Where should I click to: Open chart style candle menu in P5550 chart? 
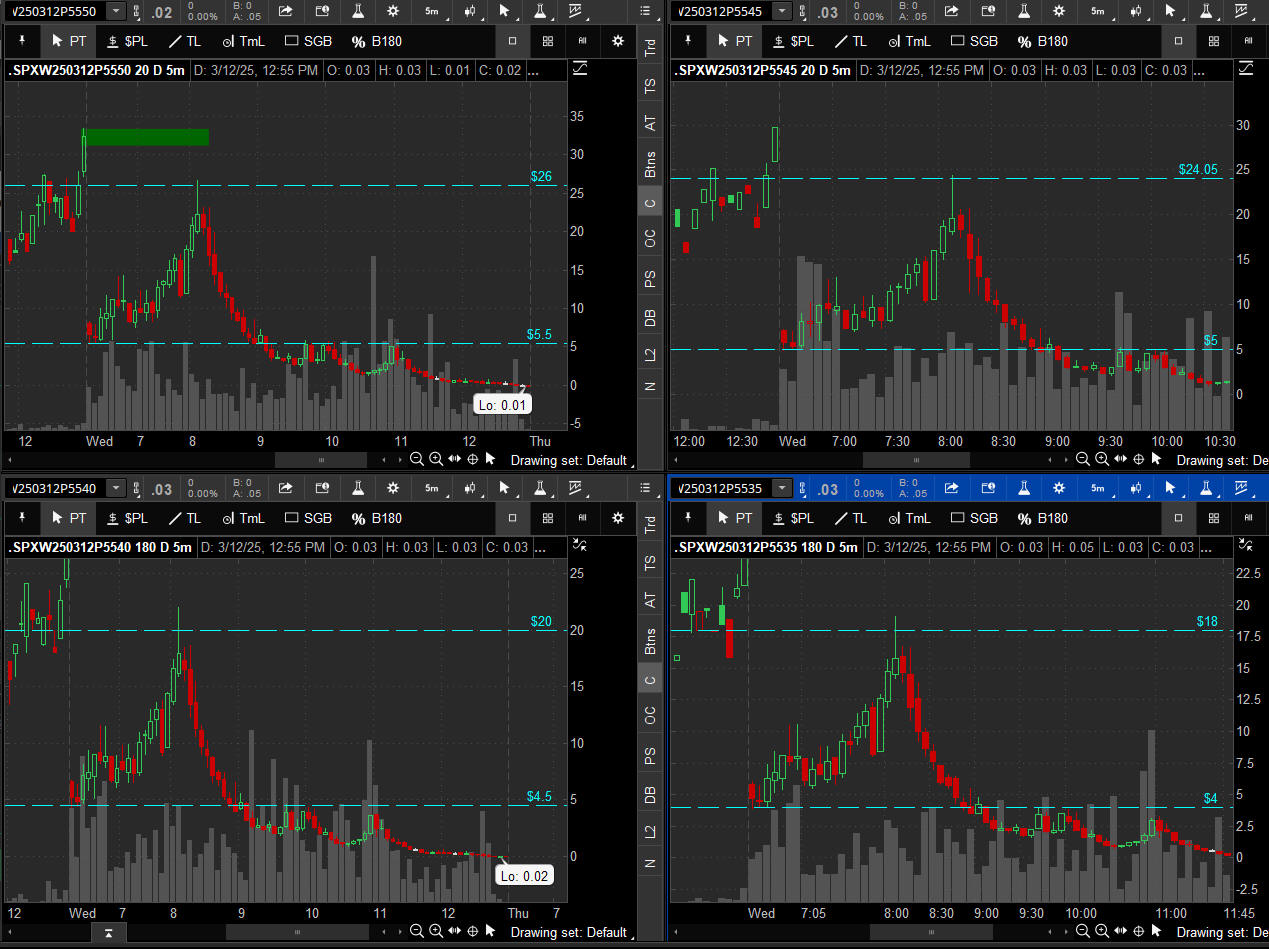click(x=469, y=11)
